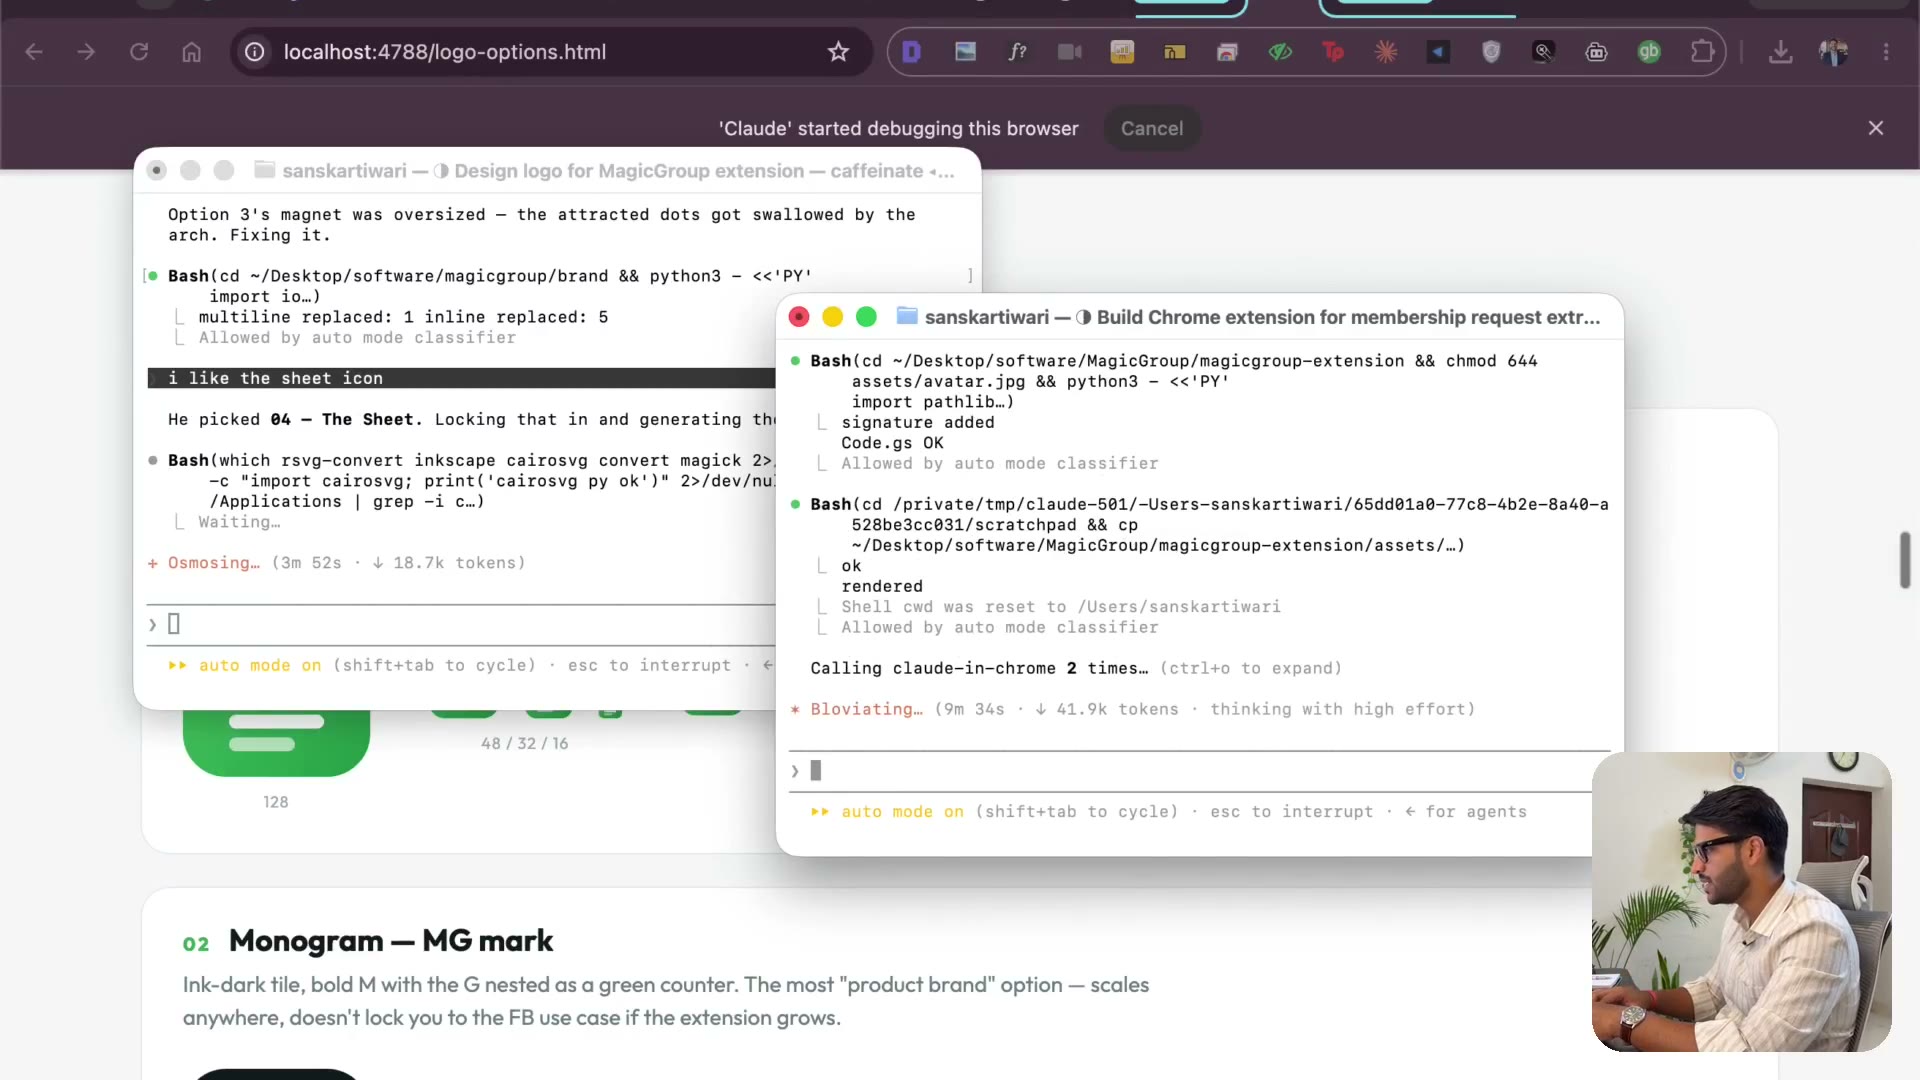
Task: Click 'Osmosing…' status in Design logo terminal
Action: pos(213,563)
